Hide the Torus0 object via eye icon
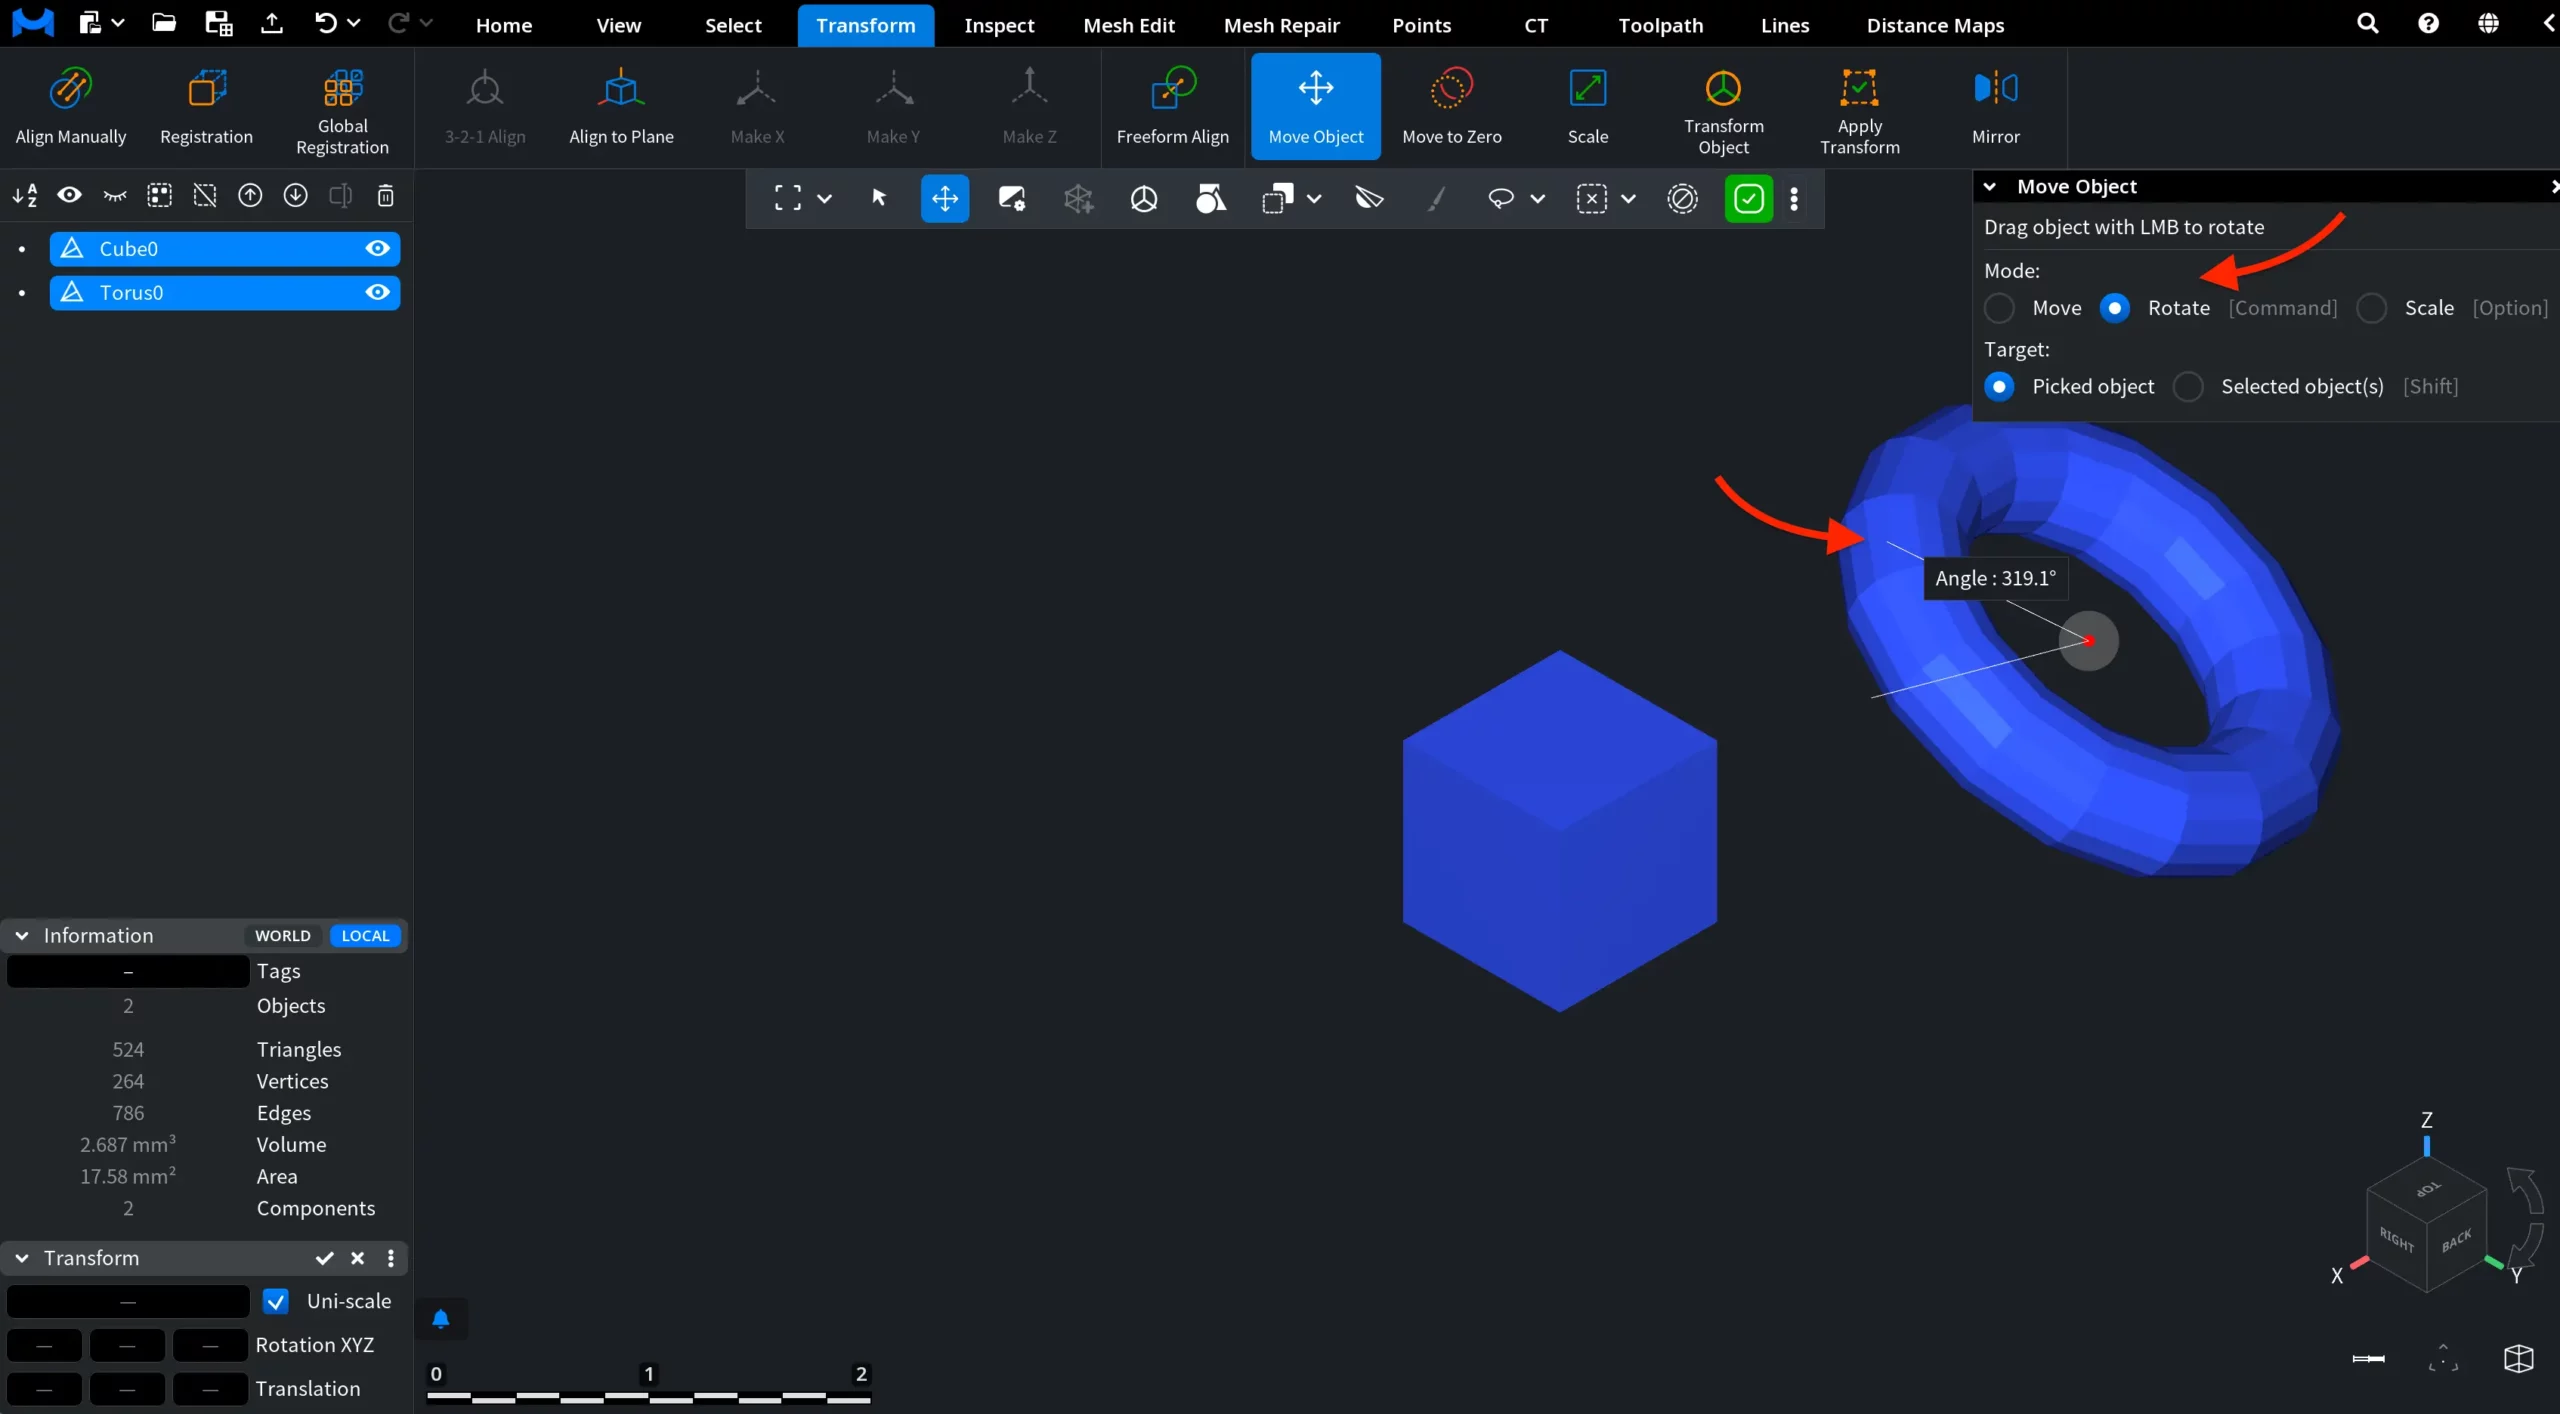This screenshot has height=1414, width=2560. point(377,292)
